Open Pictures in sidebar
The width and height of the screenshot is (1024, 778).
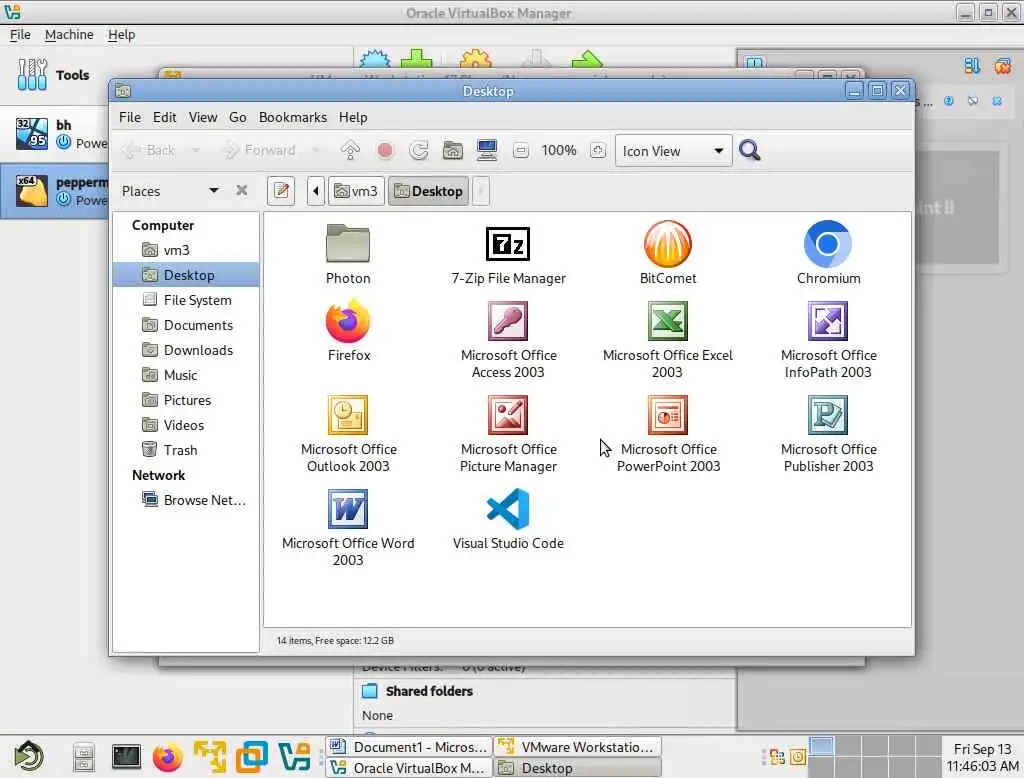pyautogui.click(x=186, y=400)
